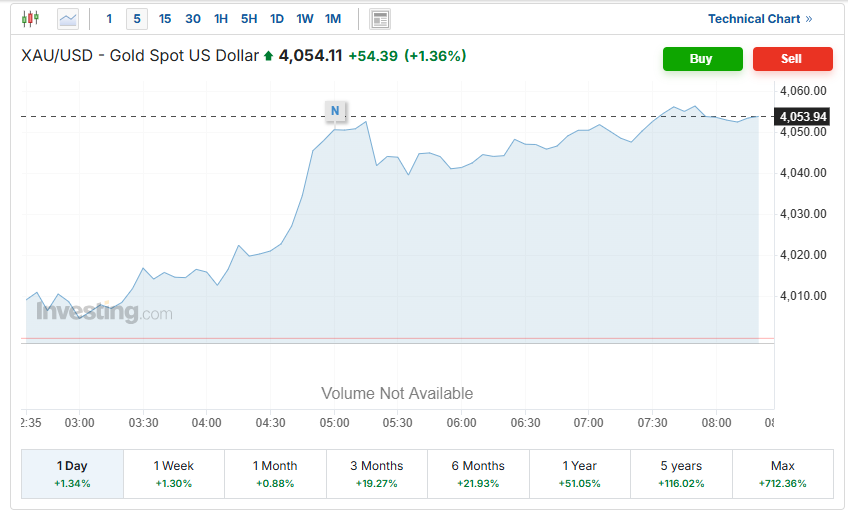Open the 3 Months range tab

376,474
